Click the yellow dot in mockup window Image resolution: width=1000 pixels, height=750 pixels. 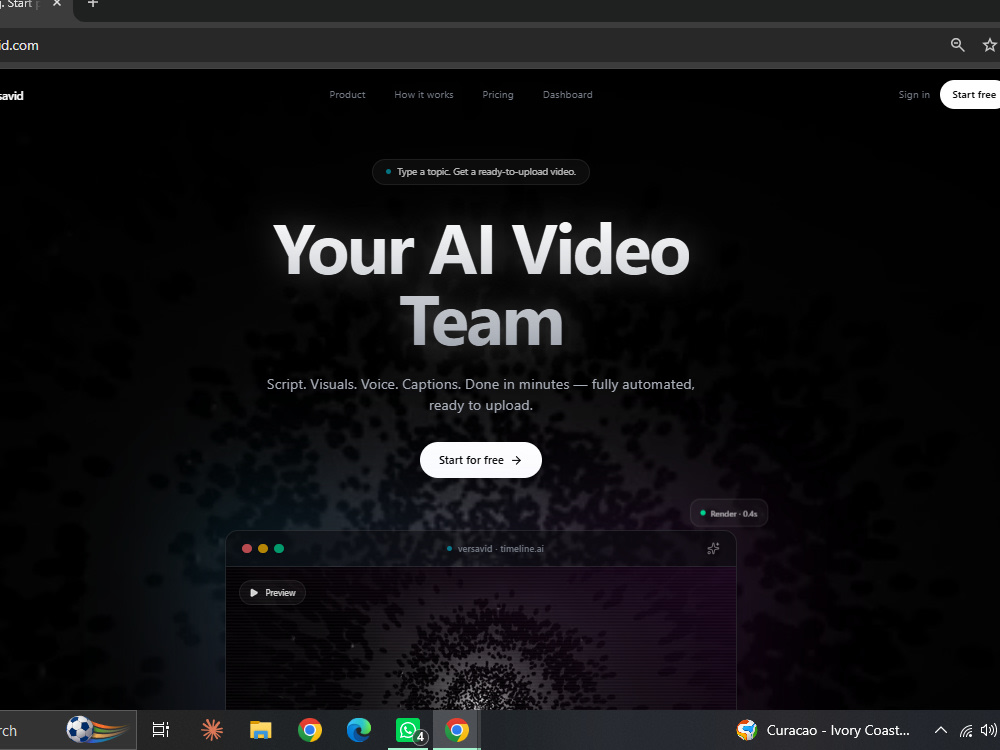tap(263, 548)
